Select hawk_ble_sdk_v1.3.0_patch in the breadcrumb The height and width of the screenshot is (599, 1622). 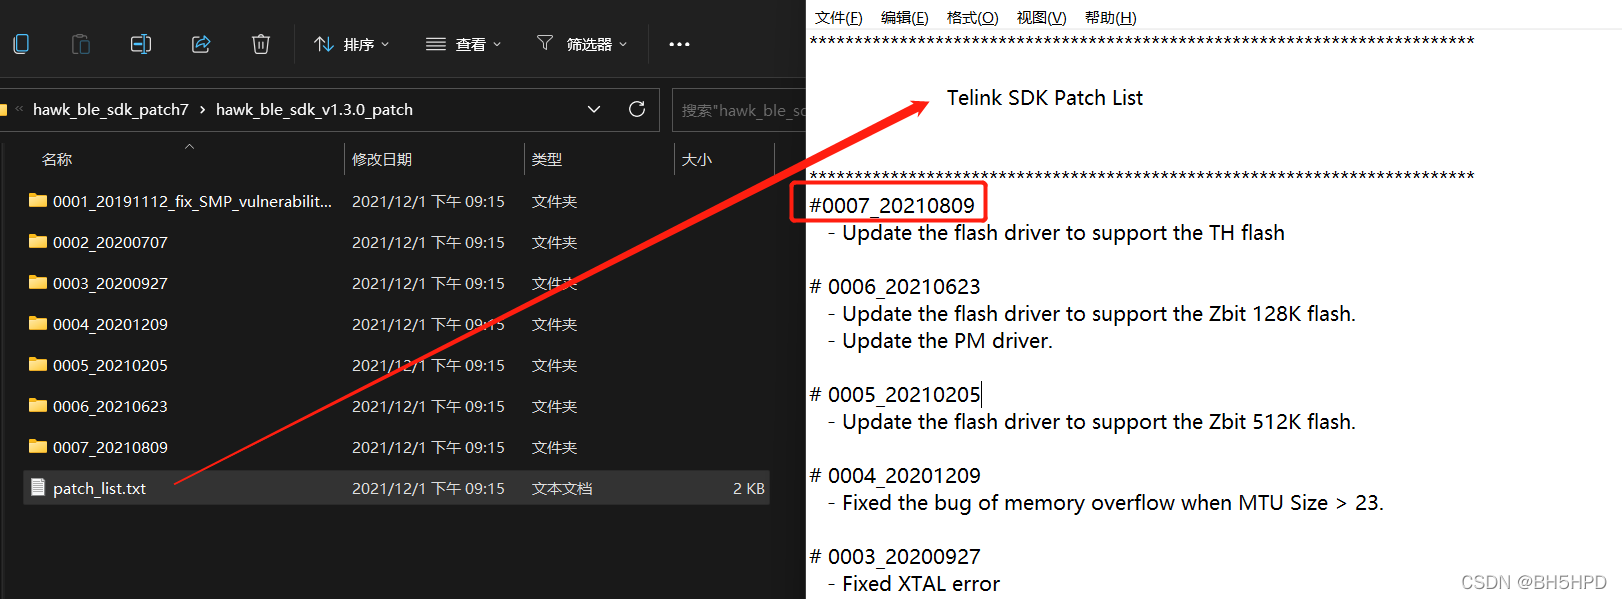click(x=314, y=109)
